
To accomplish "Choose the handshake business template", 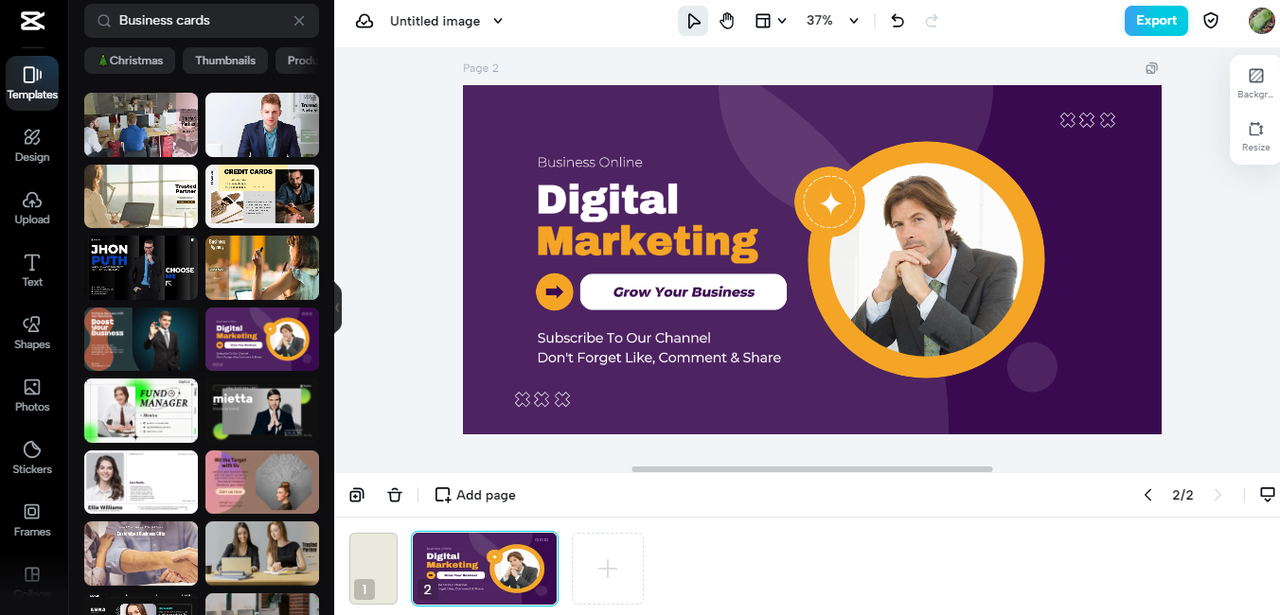I will pyautogui.click(x=140, y=553).
